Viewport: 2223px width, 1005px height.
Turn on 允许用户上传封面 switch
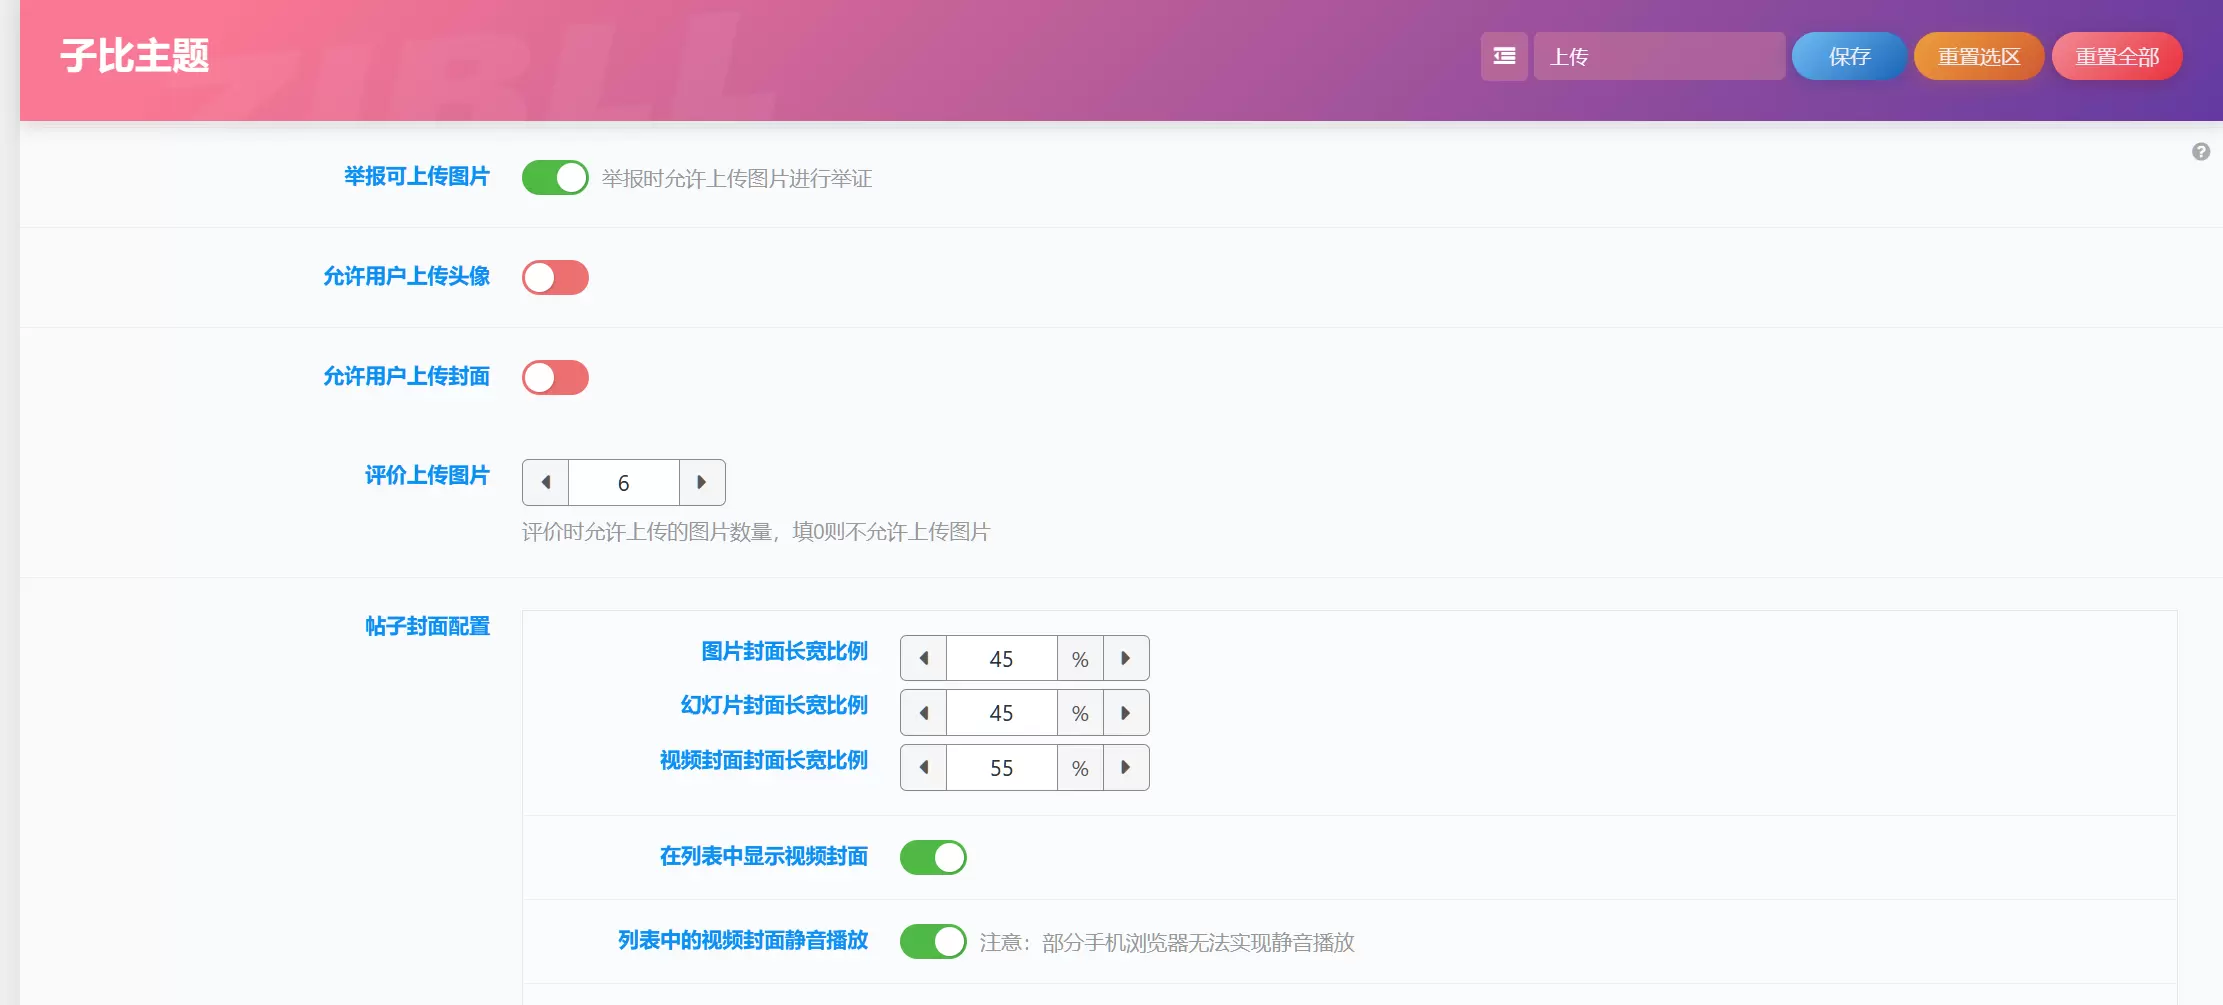[555, 378]
